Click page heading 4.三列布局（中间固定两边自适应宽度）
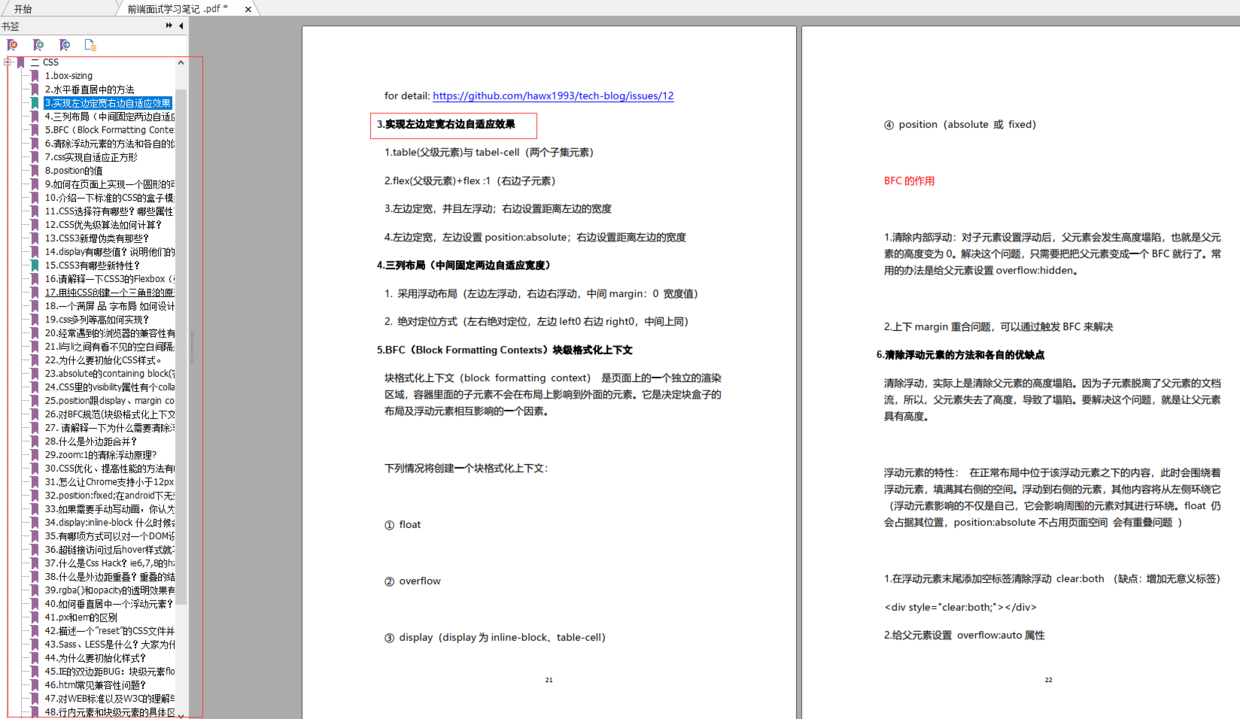1240x719 pixels. click(x=463, y=265)
